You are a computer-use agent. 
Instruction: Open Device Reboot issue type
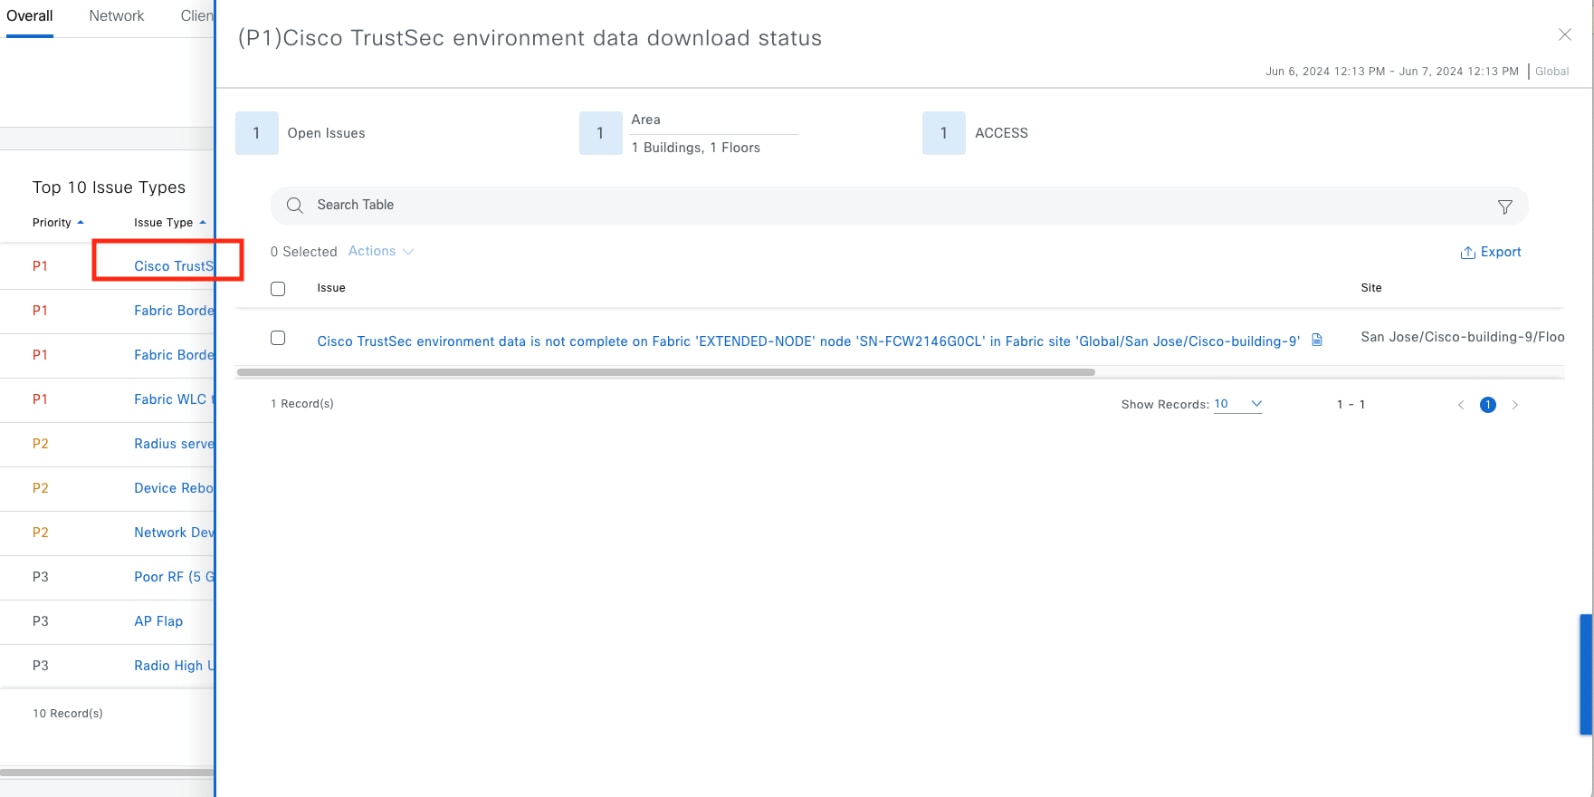[174, 488]
